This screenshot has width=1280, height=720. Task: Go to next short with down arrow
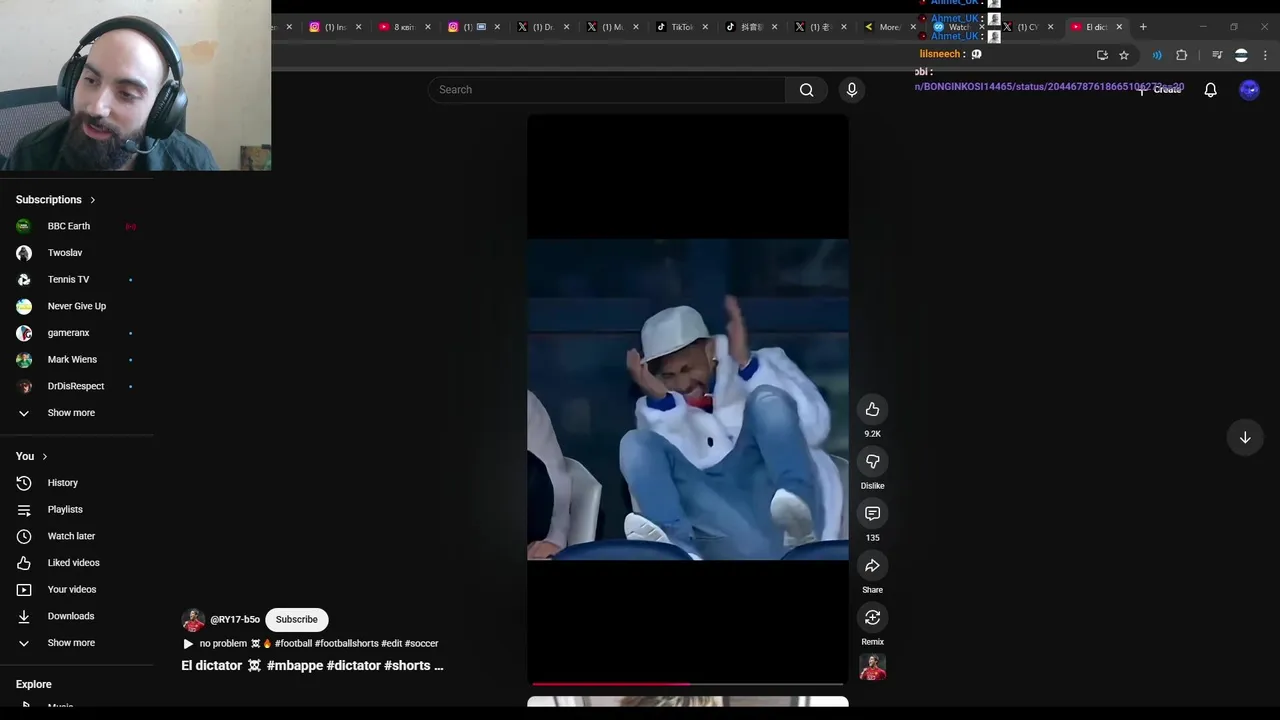click(x=1245, y=437)
